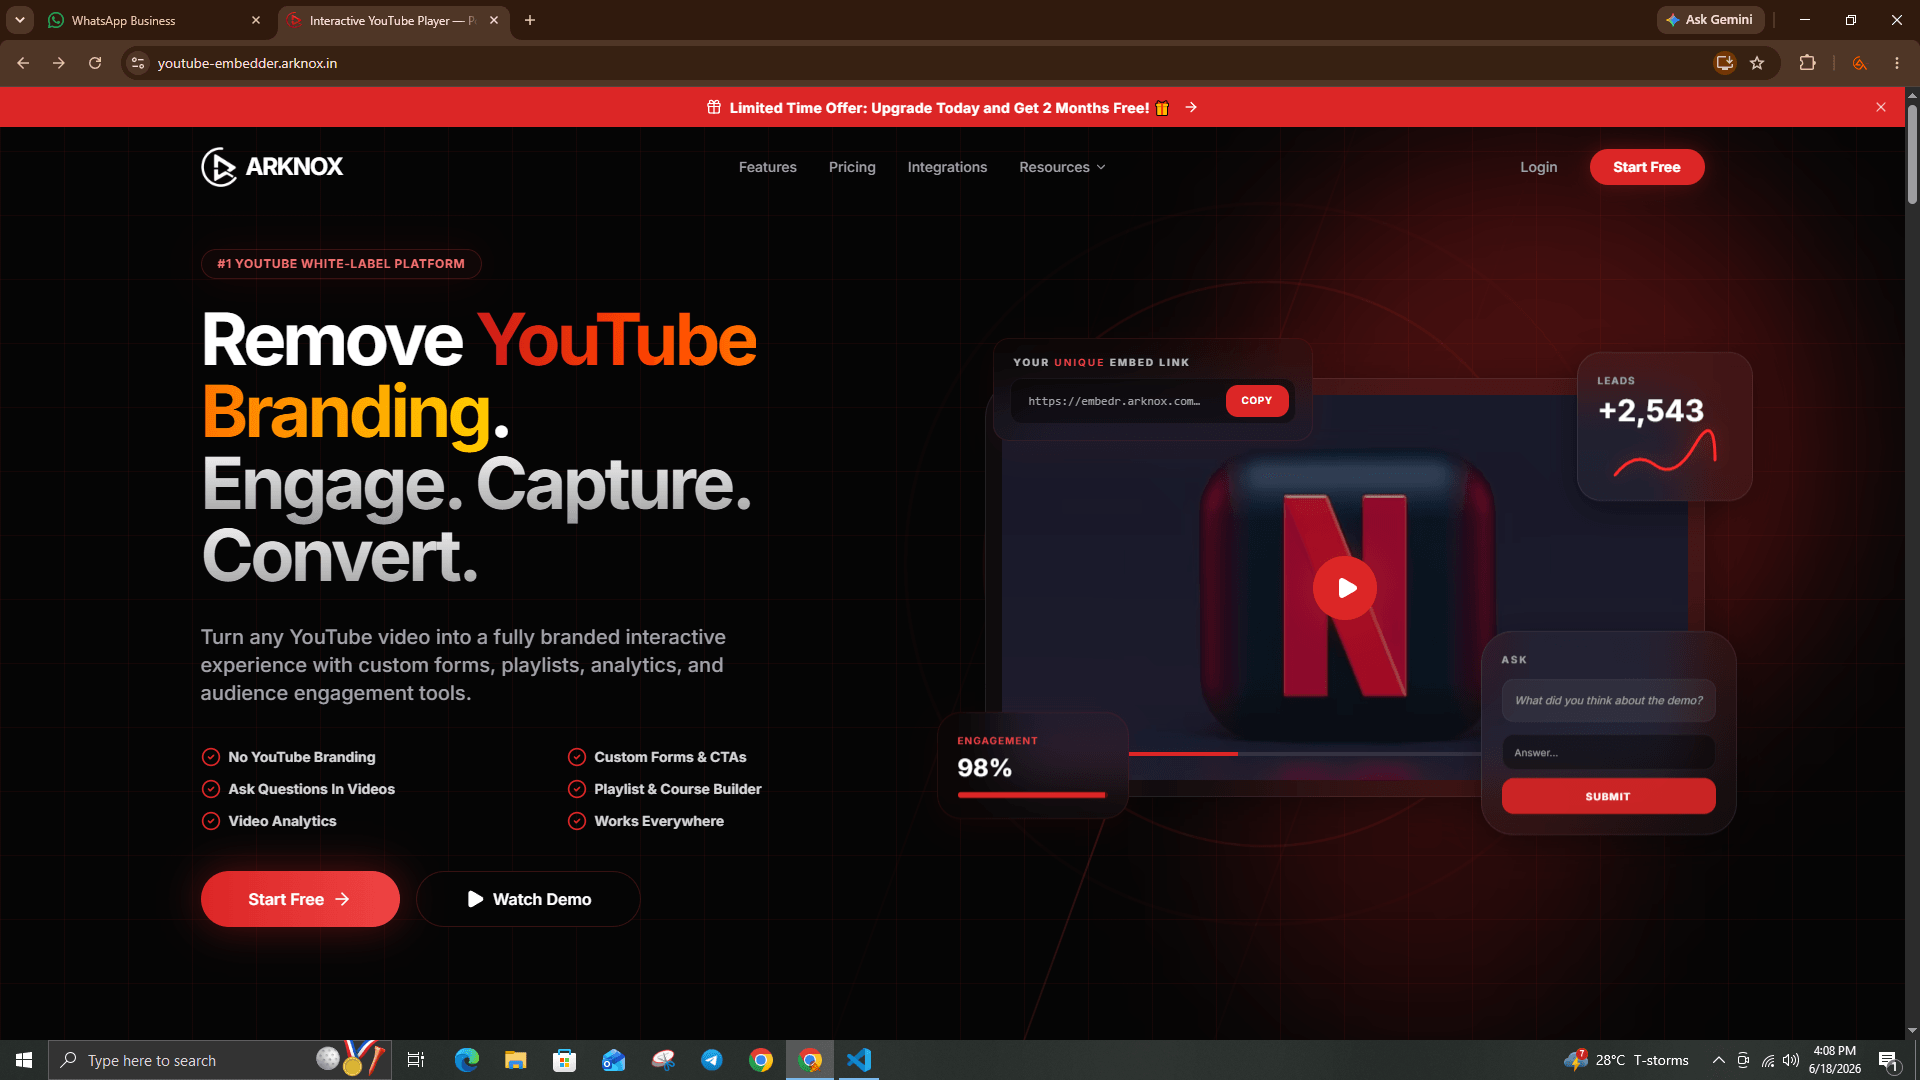Open Telegram from the taskbar
Screen dimensions: 1920x1080
[712, 1060]
